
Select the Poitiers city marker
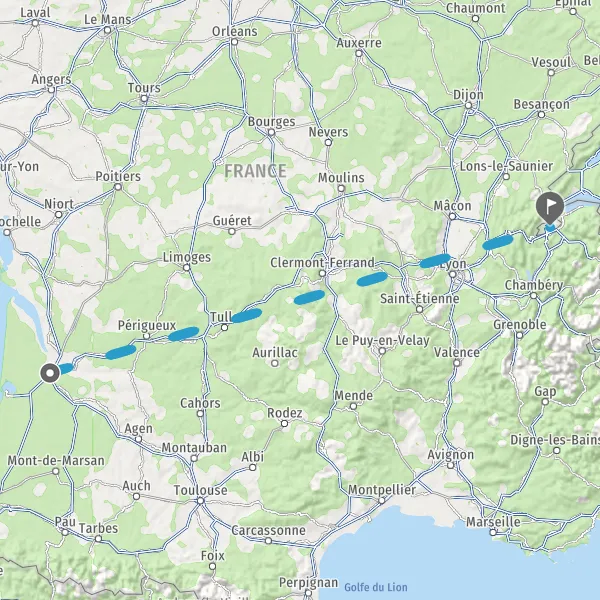coord(118,187)
